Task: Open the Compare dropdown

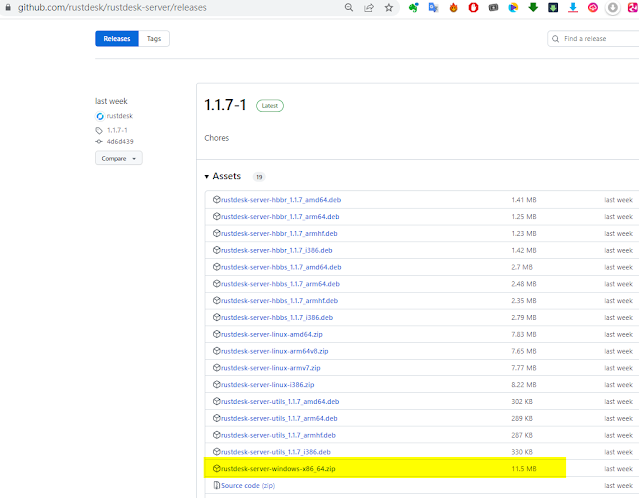Action: point(119,158)
